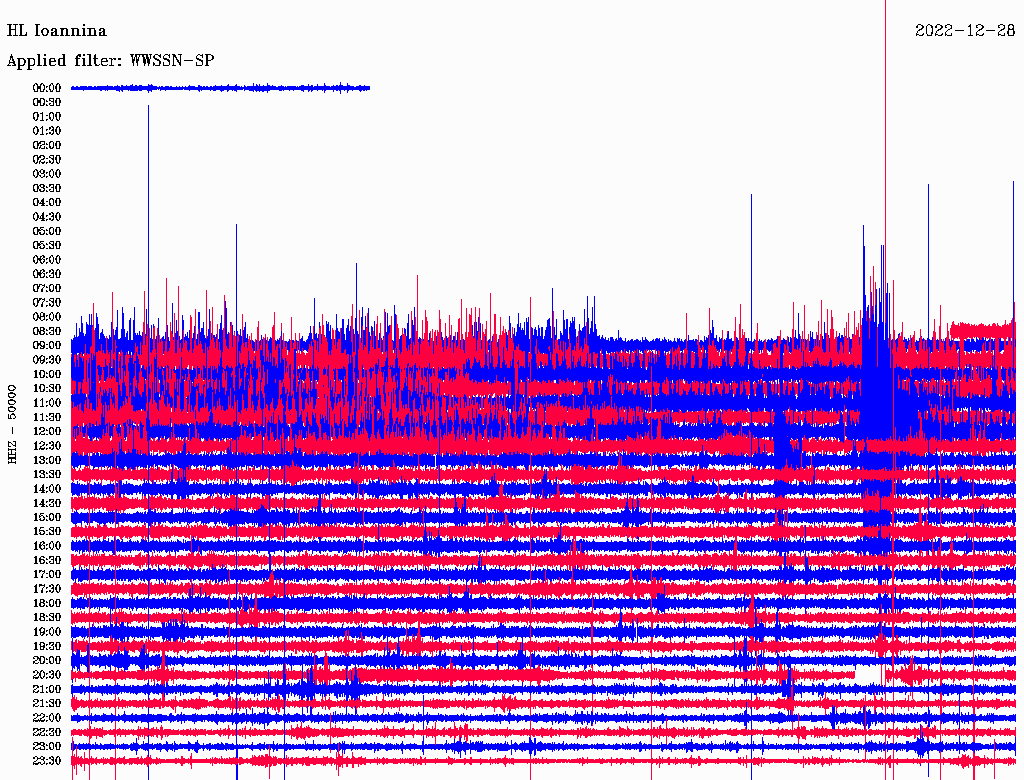The height and width of the screenshot is (780, 1024).
Task: Click the vertical axis label 'HHZ - 50000'
Action: point(12,425)
